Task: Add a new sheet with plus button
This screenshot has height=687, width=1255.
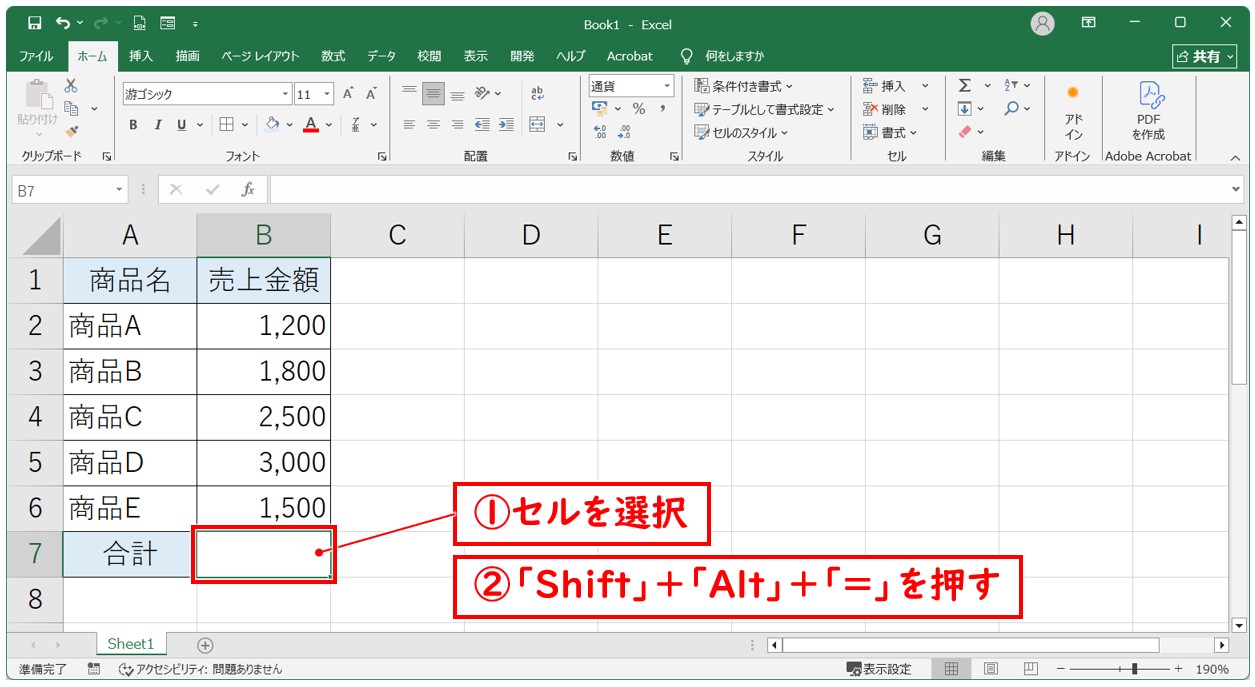Action: pos(205,645)
